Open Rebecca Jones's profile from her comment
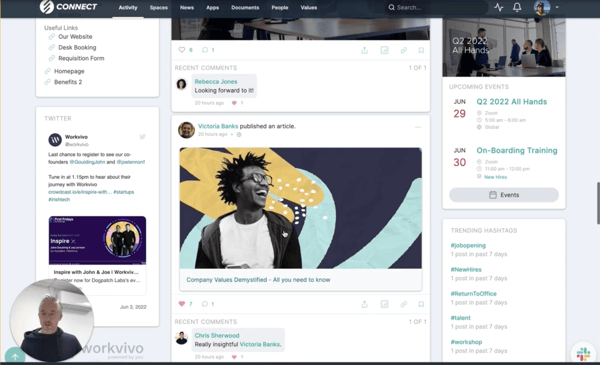The image size is (600, 365). [216, 81]
